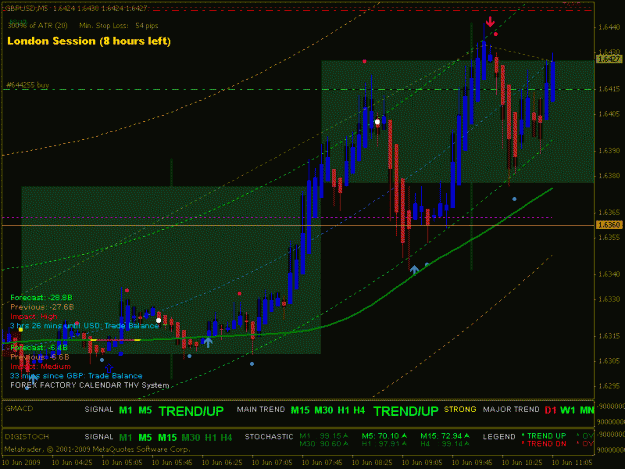
Task: Click the red down-arrow sell signal at chart top
Action: click(490, 22)
